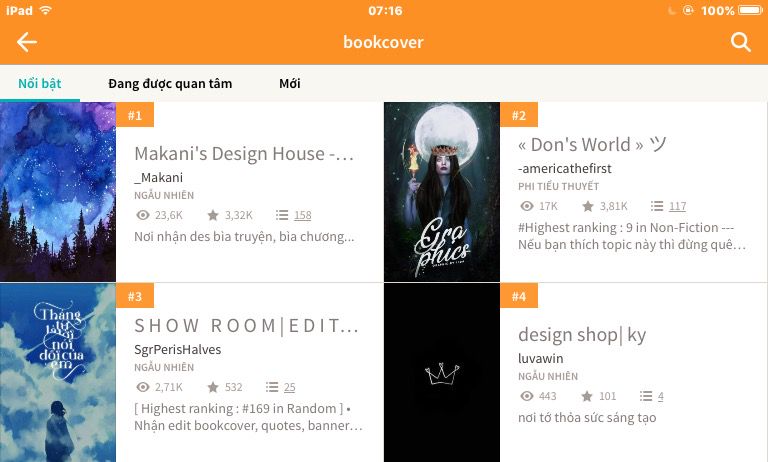Tap the Graphics moon woman cover thumbnail
Screen dimensions: 768x462
pyautogui.click(x=442, y=192)
